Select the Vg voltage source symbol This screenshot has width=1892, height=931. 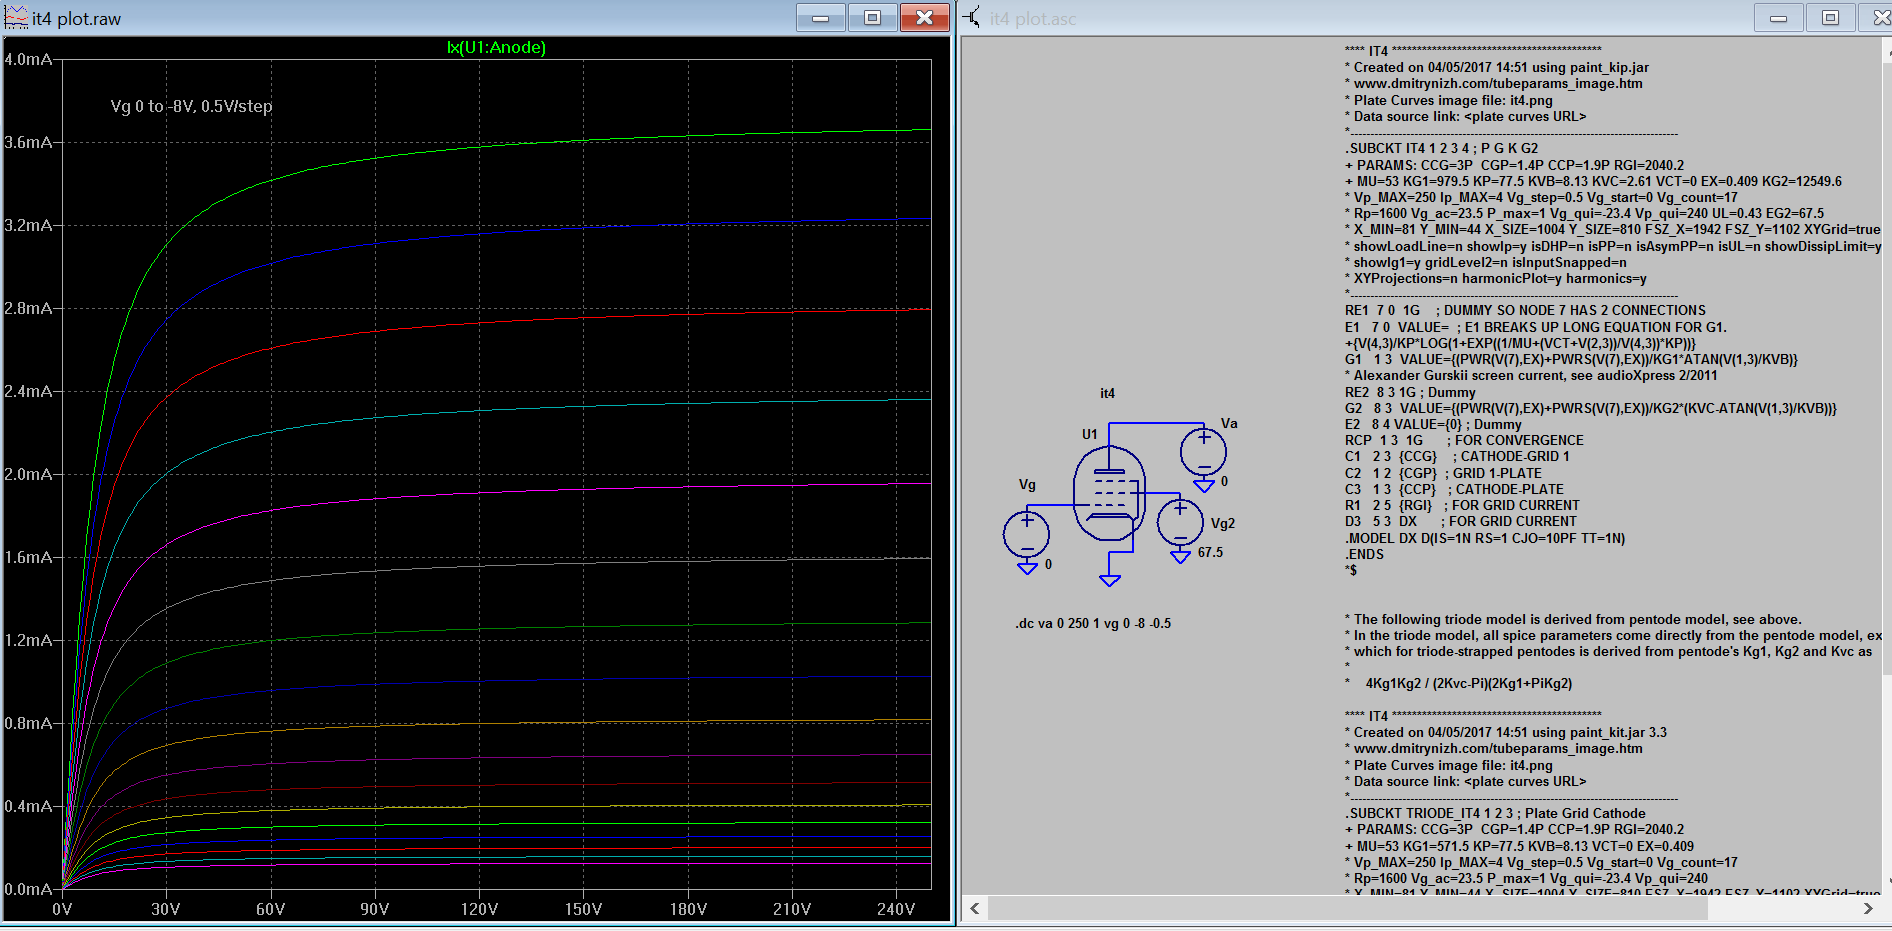1026,534
